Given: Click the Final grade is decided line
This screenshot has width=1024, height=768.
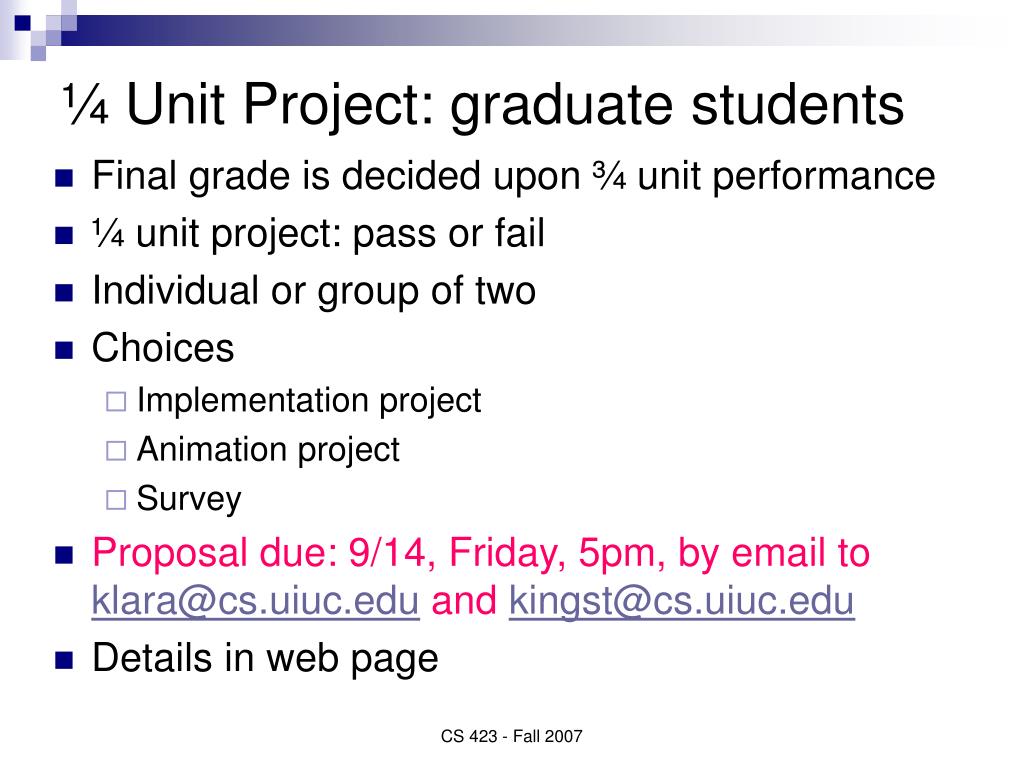Looking at the screenshot, I should [513, 176].
